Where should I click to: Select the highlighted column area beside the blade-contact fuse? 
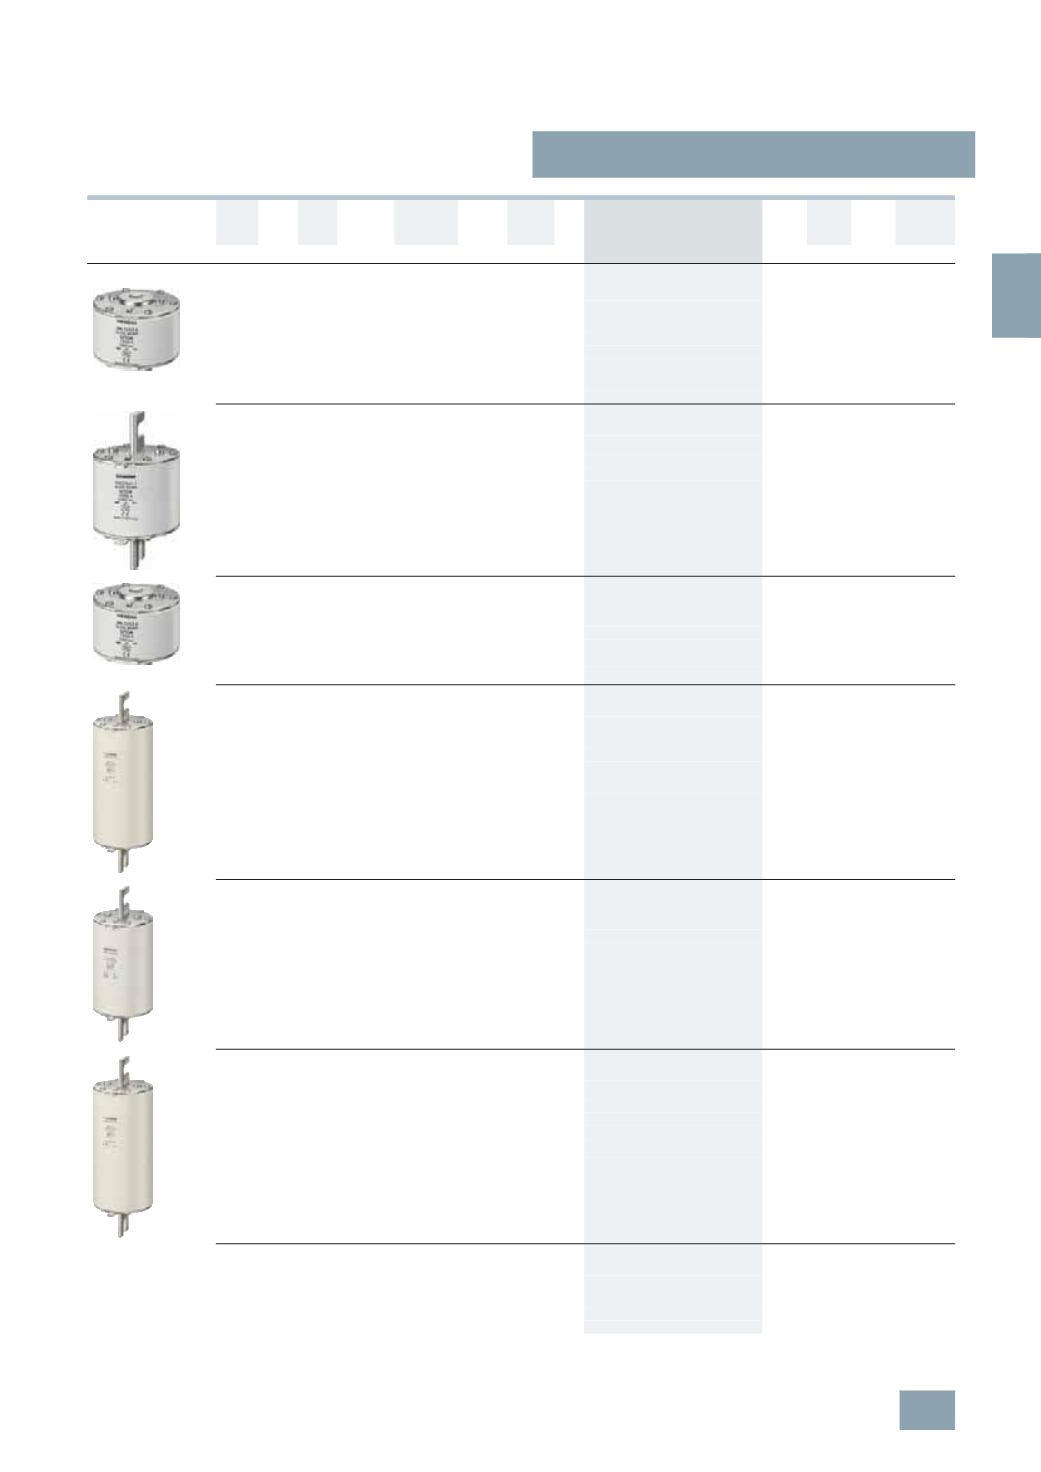coord(672,490)
